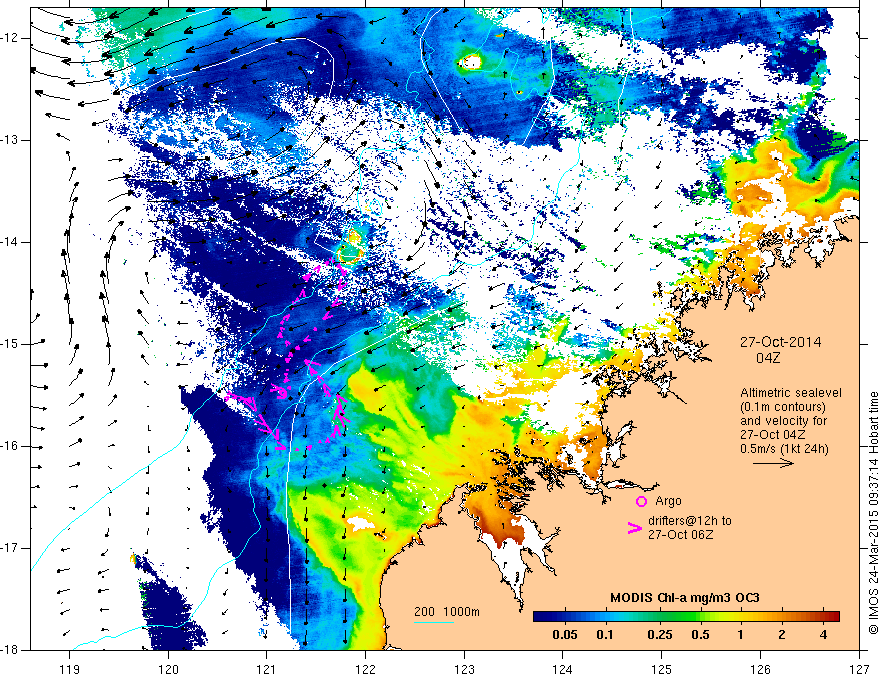
Task: Click the 'Altimetric sealevel' caption line
Action: tap(791, 393)
